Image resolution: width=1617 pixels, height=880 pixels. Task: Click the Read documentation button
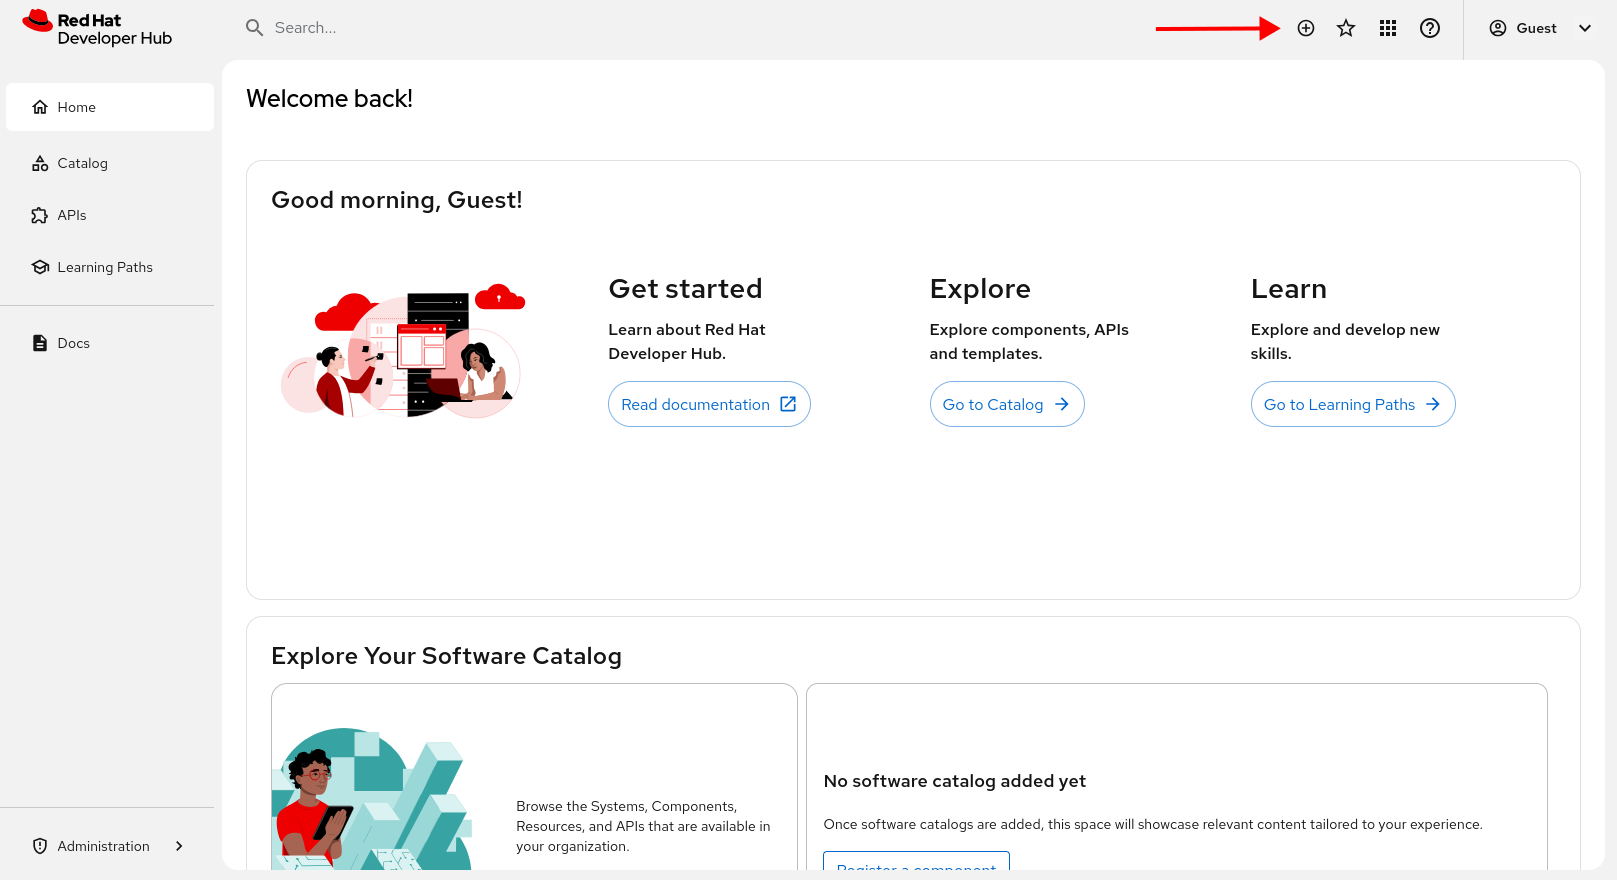pos(696,404)
